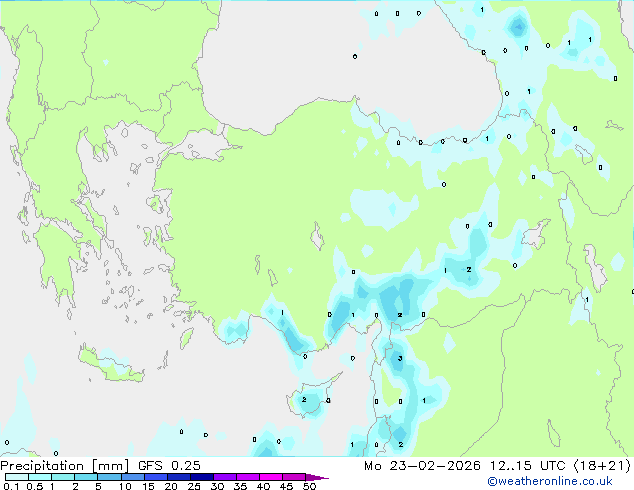The width and height of the screenshot is (634, 490).
Task: Click legend scale label '0.5'
Action: tap(35, 486)
